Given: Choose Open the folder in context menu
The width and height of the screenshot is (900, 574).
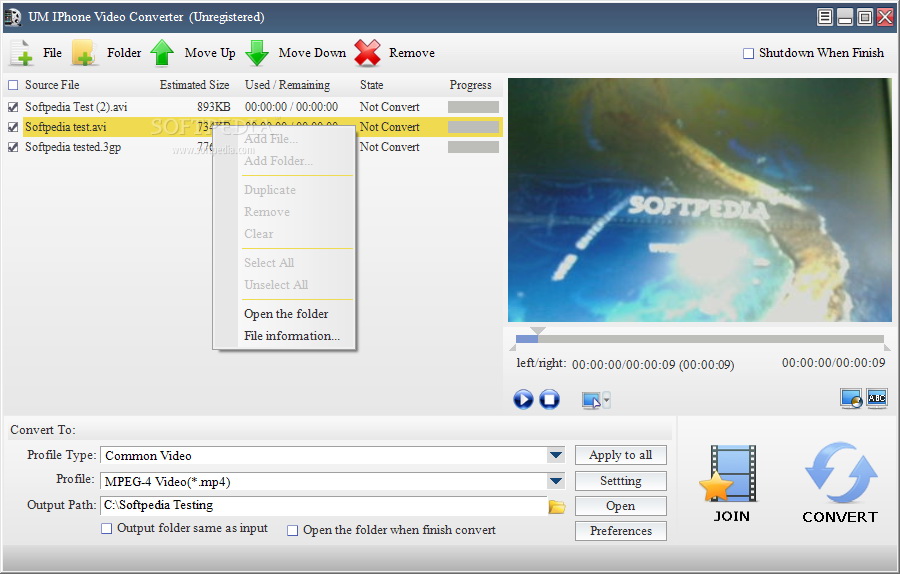Looking at the screenshot, I should point(286,314).
